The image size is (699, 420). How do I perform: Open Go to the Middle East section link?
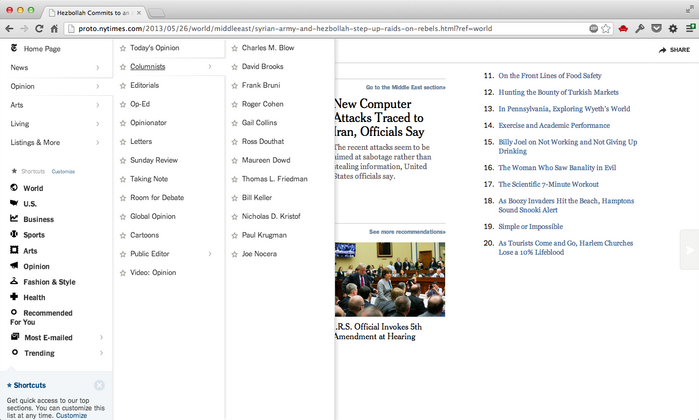click(405, 87)
